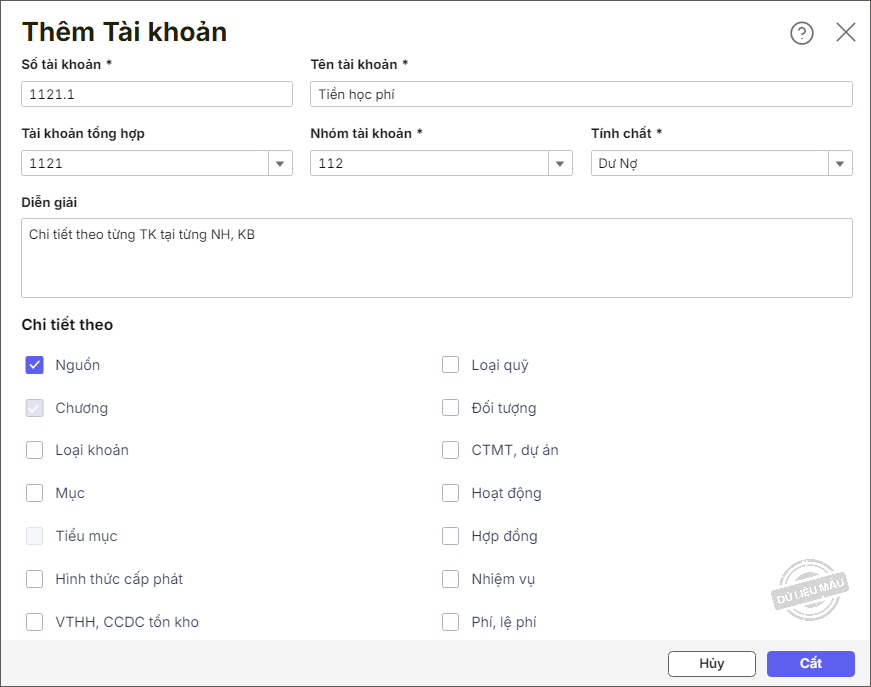The height and width of the screenshot is (687, 871).
Task: Select the Mục checkbox
Action: point(35,493)
